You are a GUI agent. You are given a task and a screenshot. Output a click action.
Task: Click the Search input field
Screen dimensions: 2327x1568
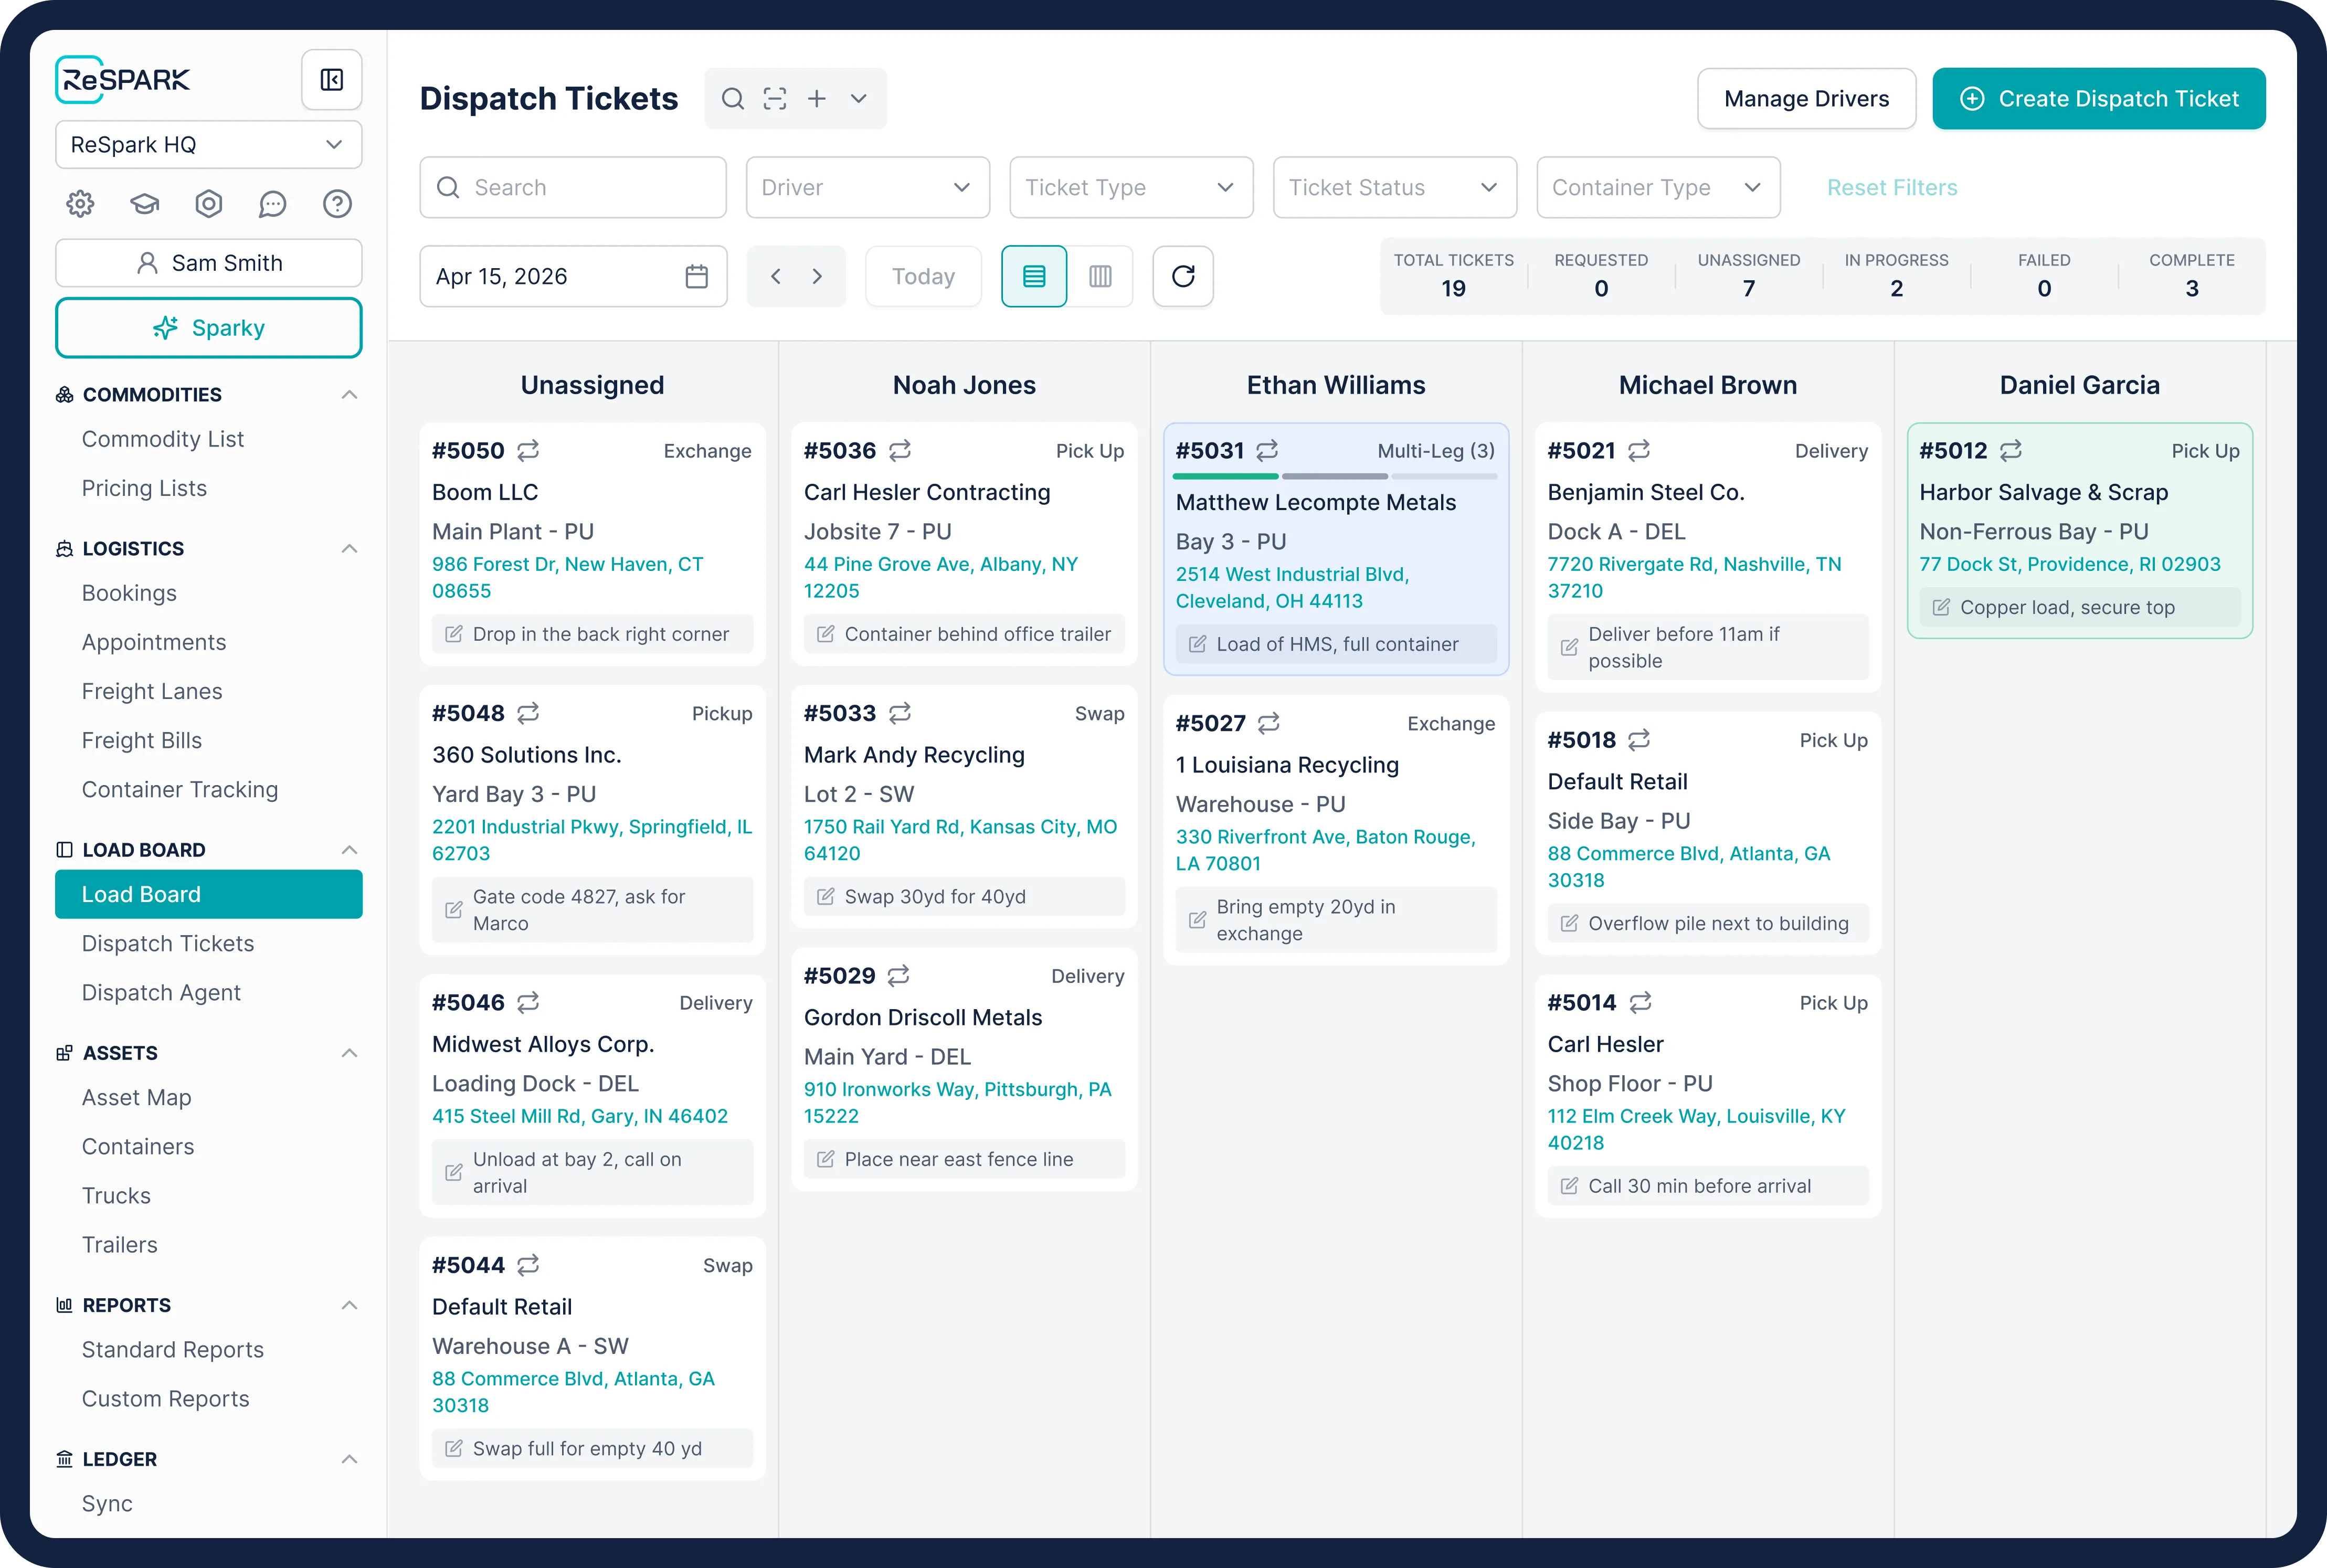click(x=573, y=187)
